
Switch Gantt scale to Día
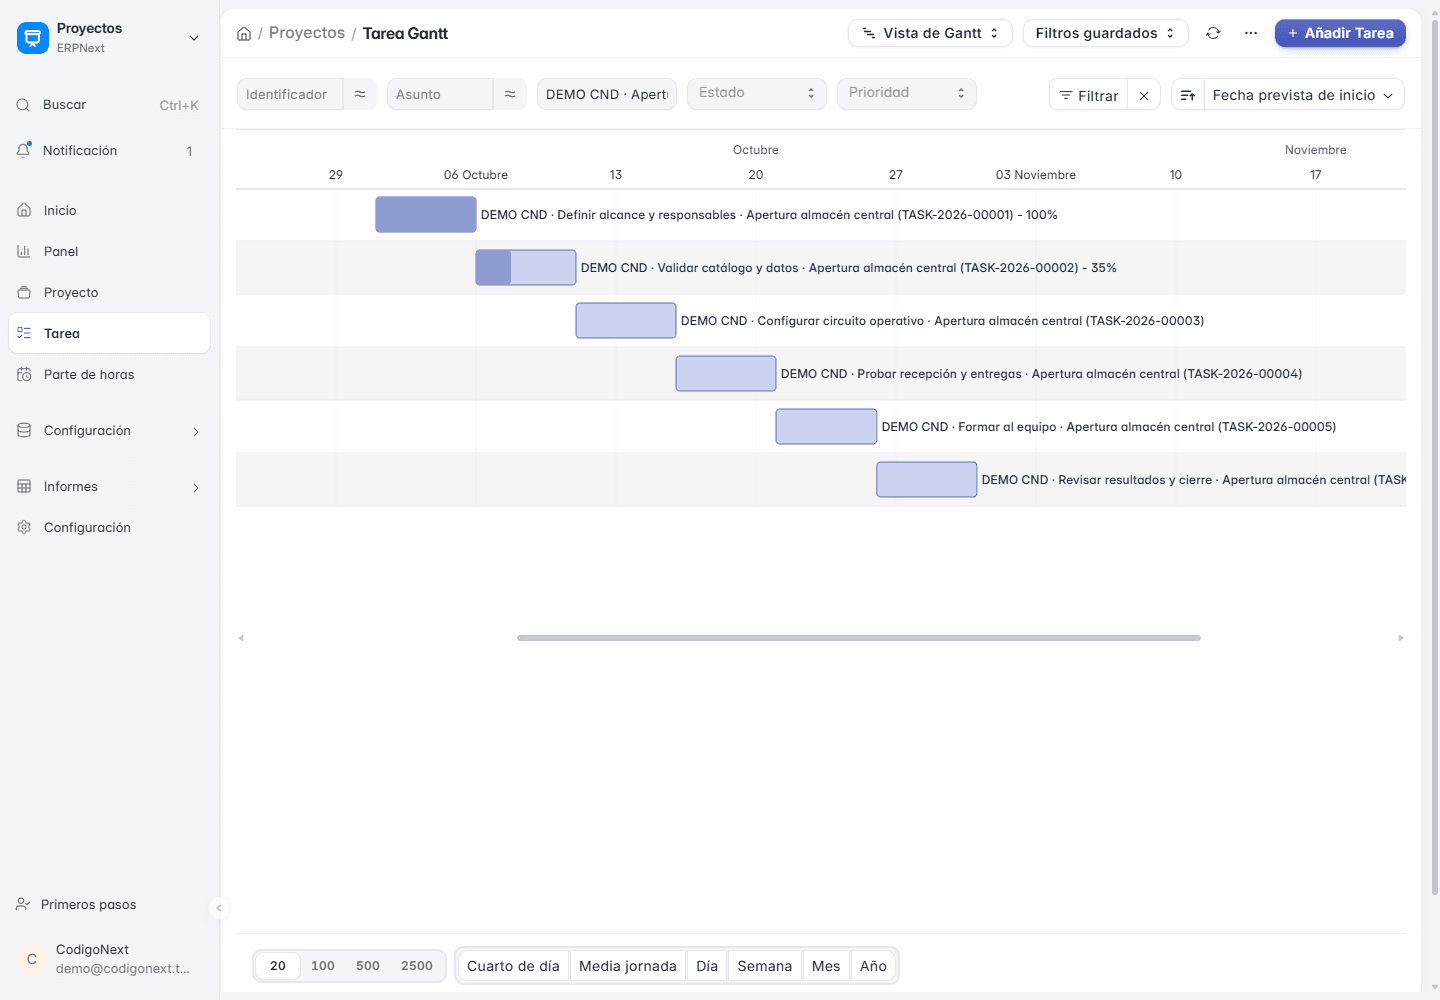click(x=707, y=966)
